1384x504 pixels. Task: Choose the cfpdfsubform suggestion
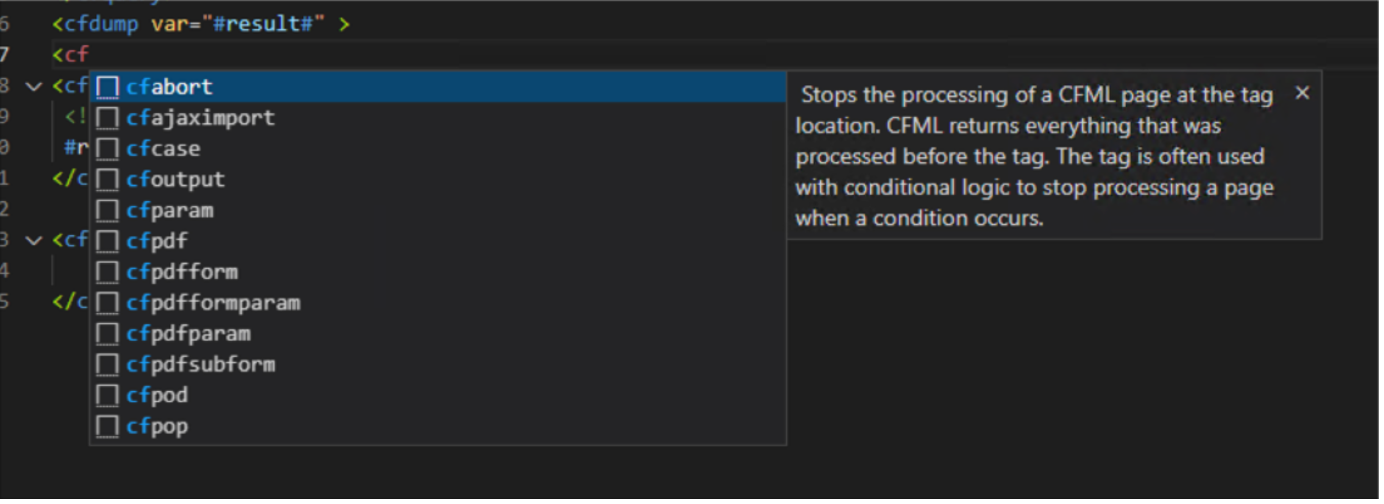click(x=200, y=364)
